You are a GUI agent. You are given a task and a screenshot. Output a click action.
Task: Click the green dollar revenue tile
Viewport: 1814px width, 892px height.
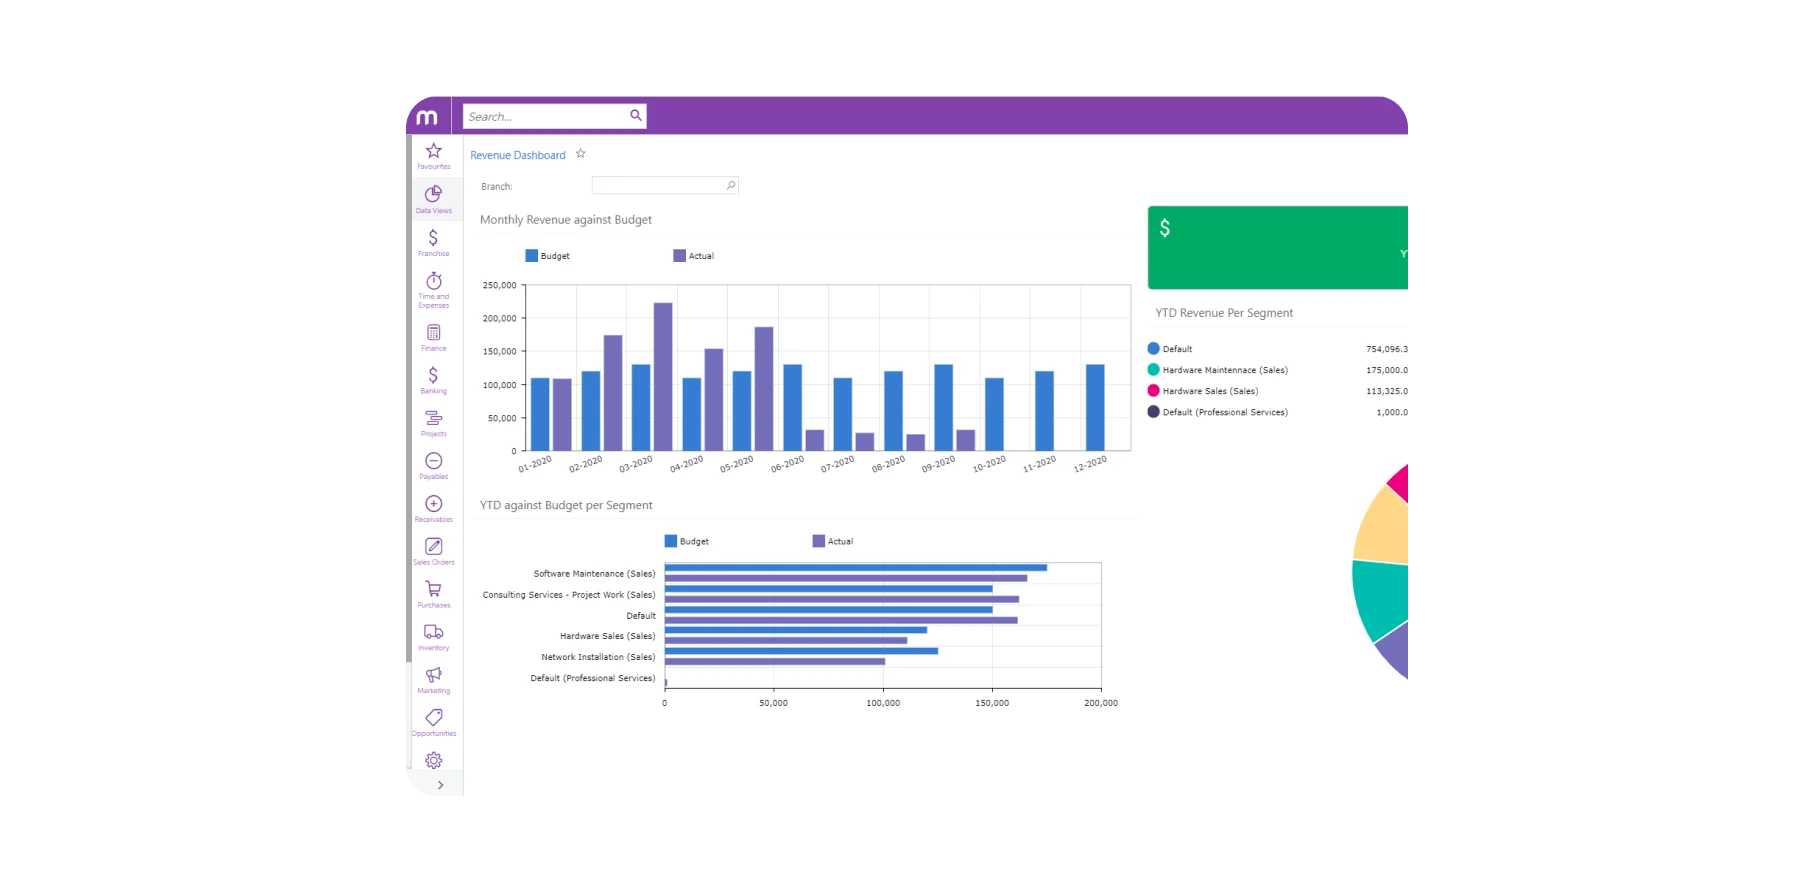coord(1278,248)
